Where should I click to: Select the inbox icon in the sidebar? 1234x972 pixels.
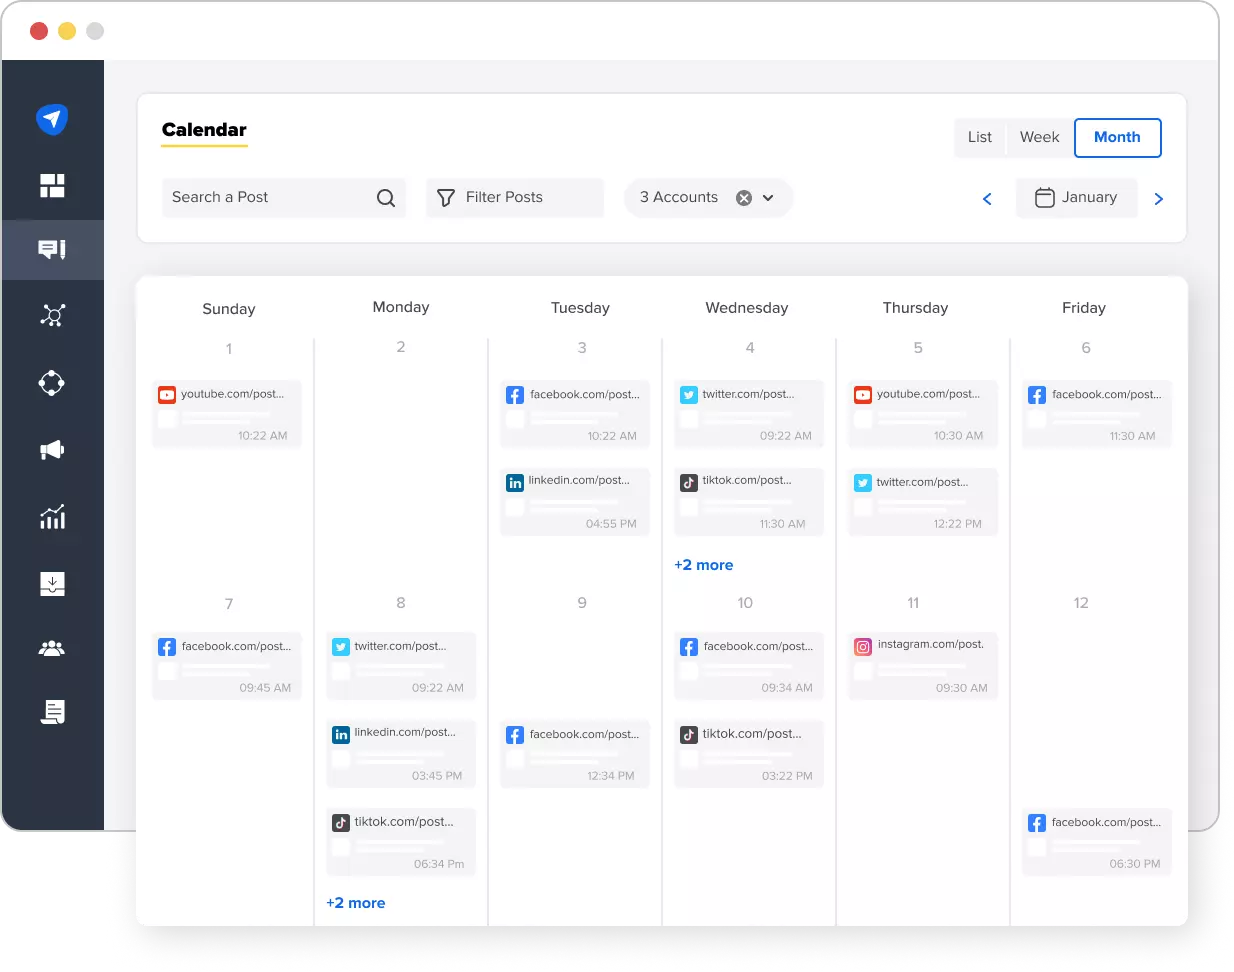[52, 583]
